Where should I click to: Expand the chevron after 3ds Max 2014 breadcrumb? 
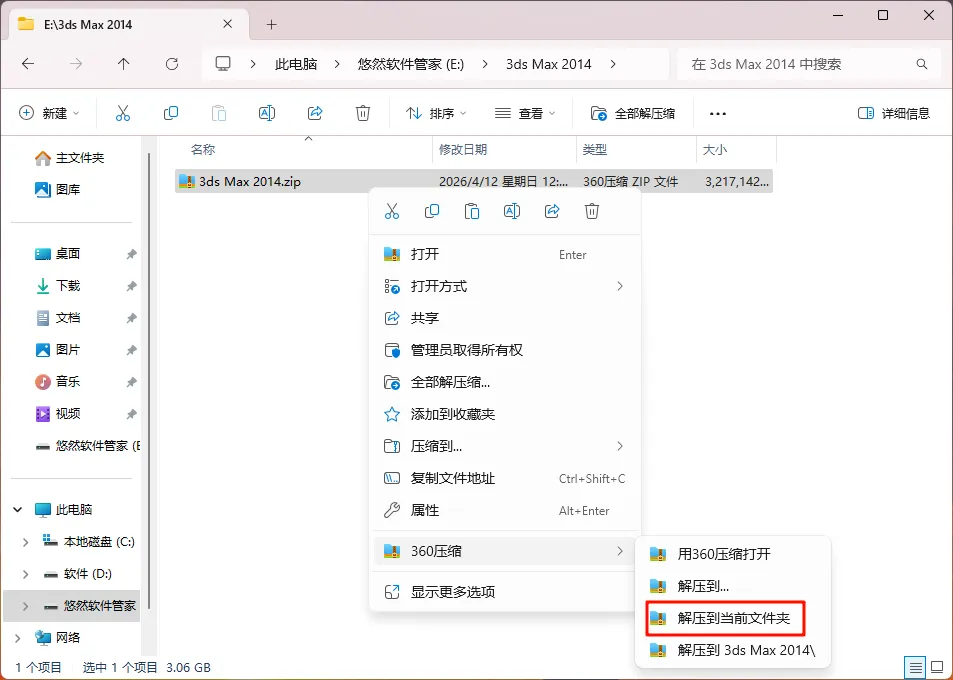[x=613, y=64]
